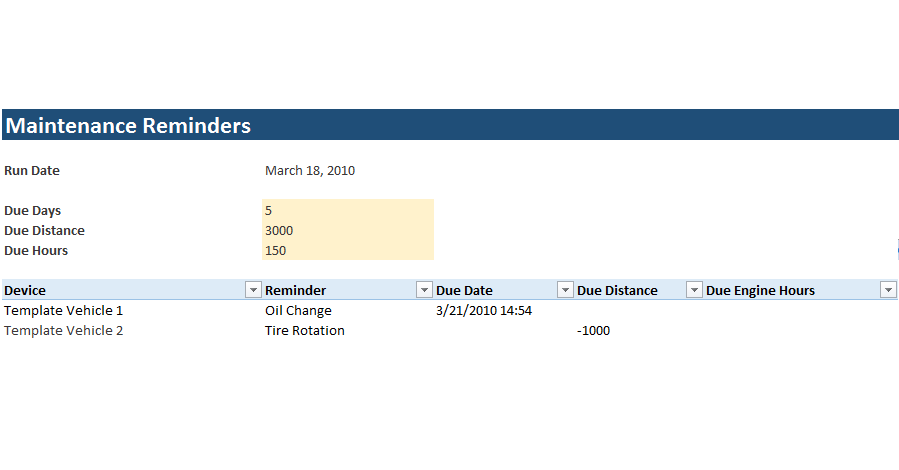Select the Due Days label cell
899x470 pixels.
pyautogui.click(x=32, y=210)
